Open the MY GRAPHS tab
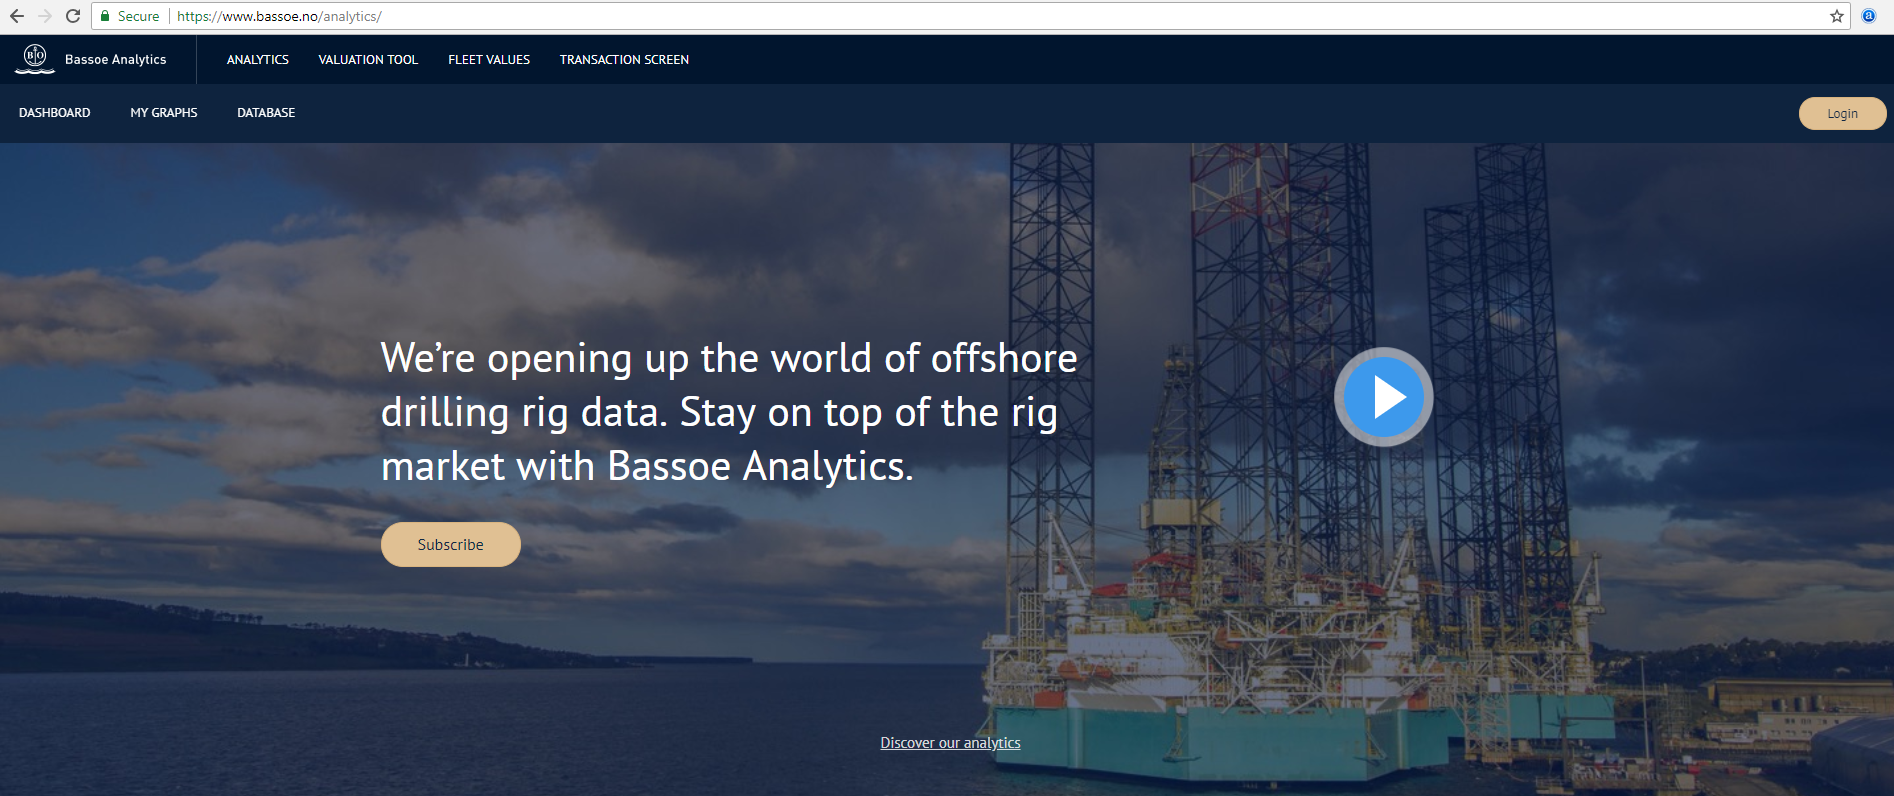1894x796 pixels. 164,113
